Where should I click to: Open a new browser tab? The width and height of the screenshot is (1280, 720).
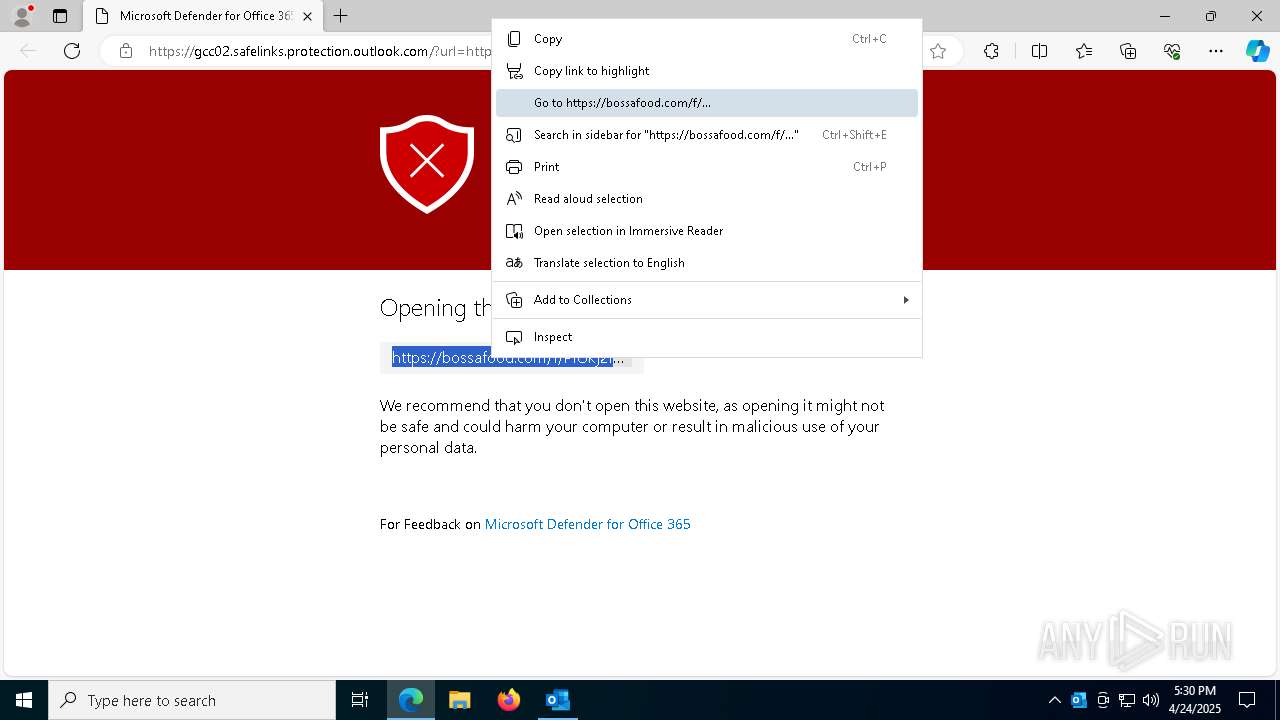pyautogui.click(x=340, y=16)
